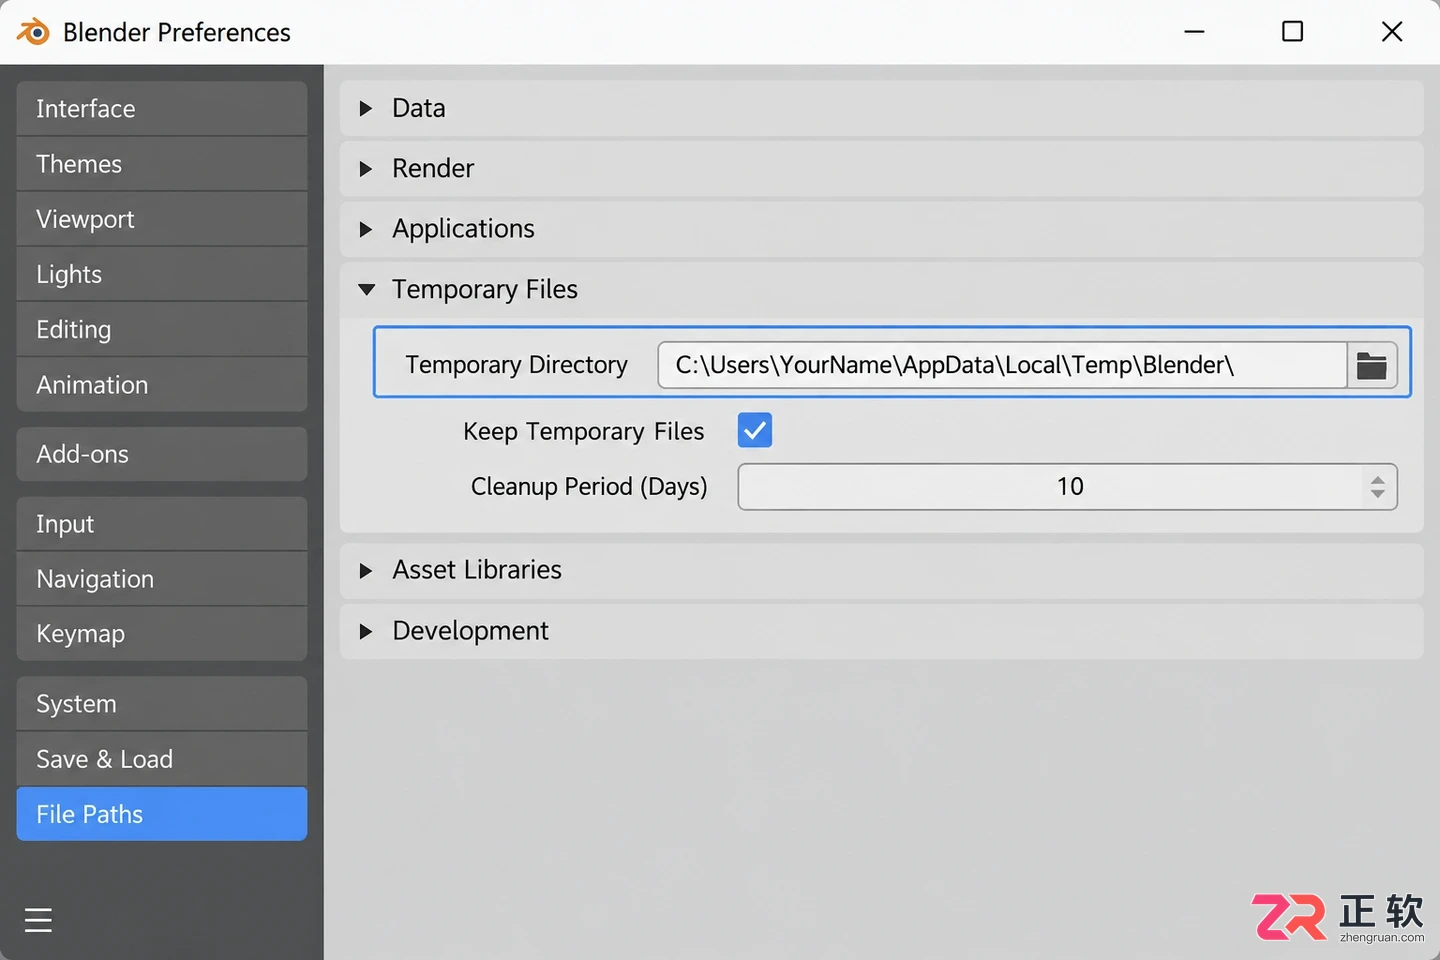Close the Blender Preferences window
1440x960 pixels.
pos(1391,32)
